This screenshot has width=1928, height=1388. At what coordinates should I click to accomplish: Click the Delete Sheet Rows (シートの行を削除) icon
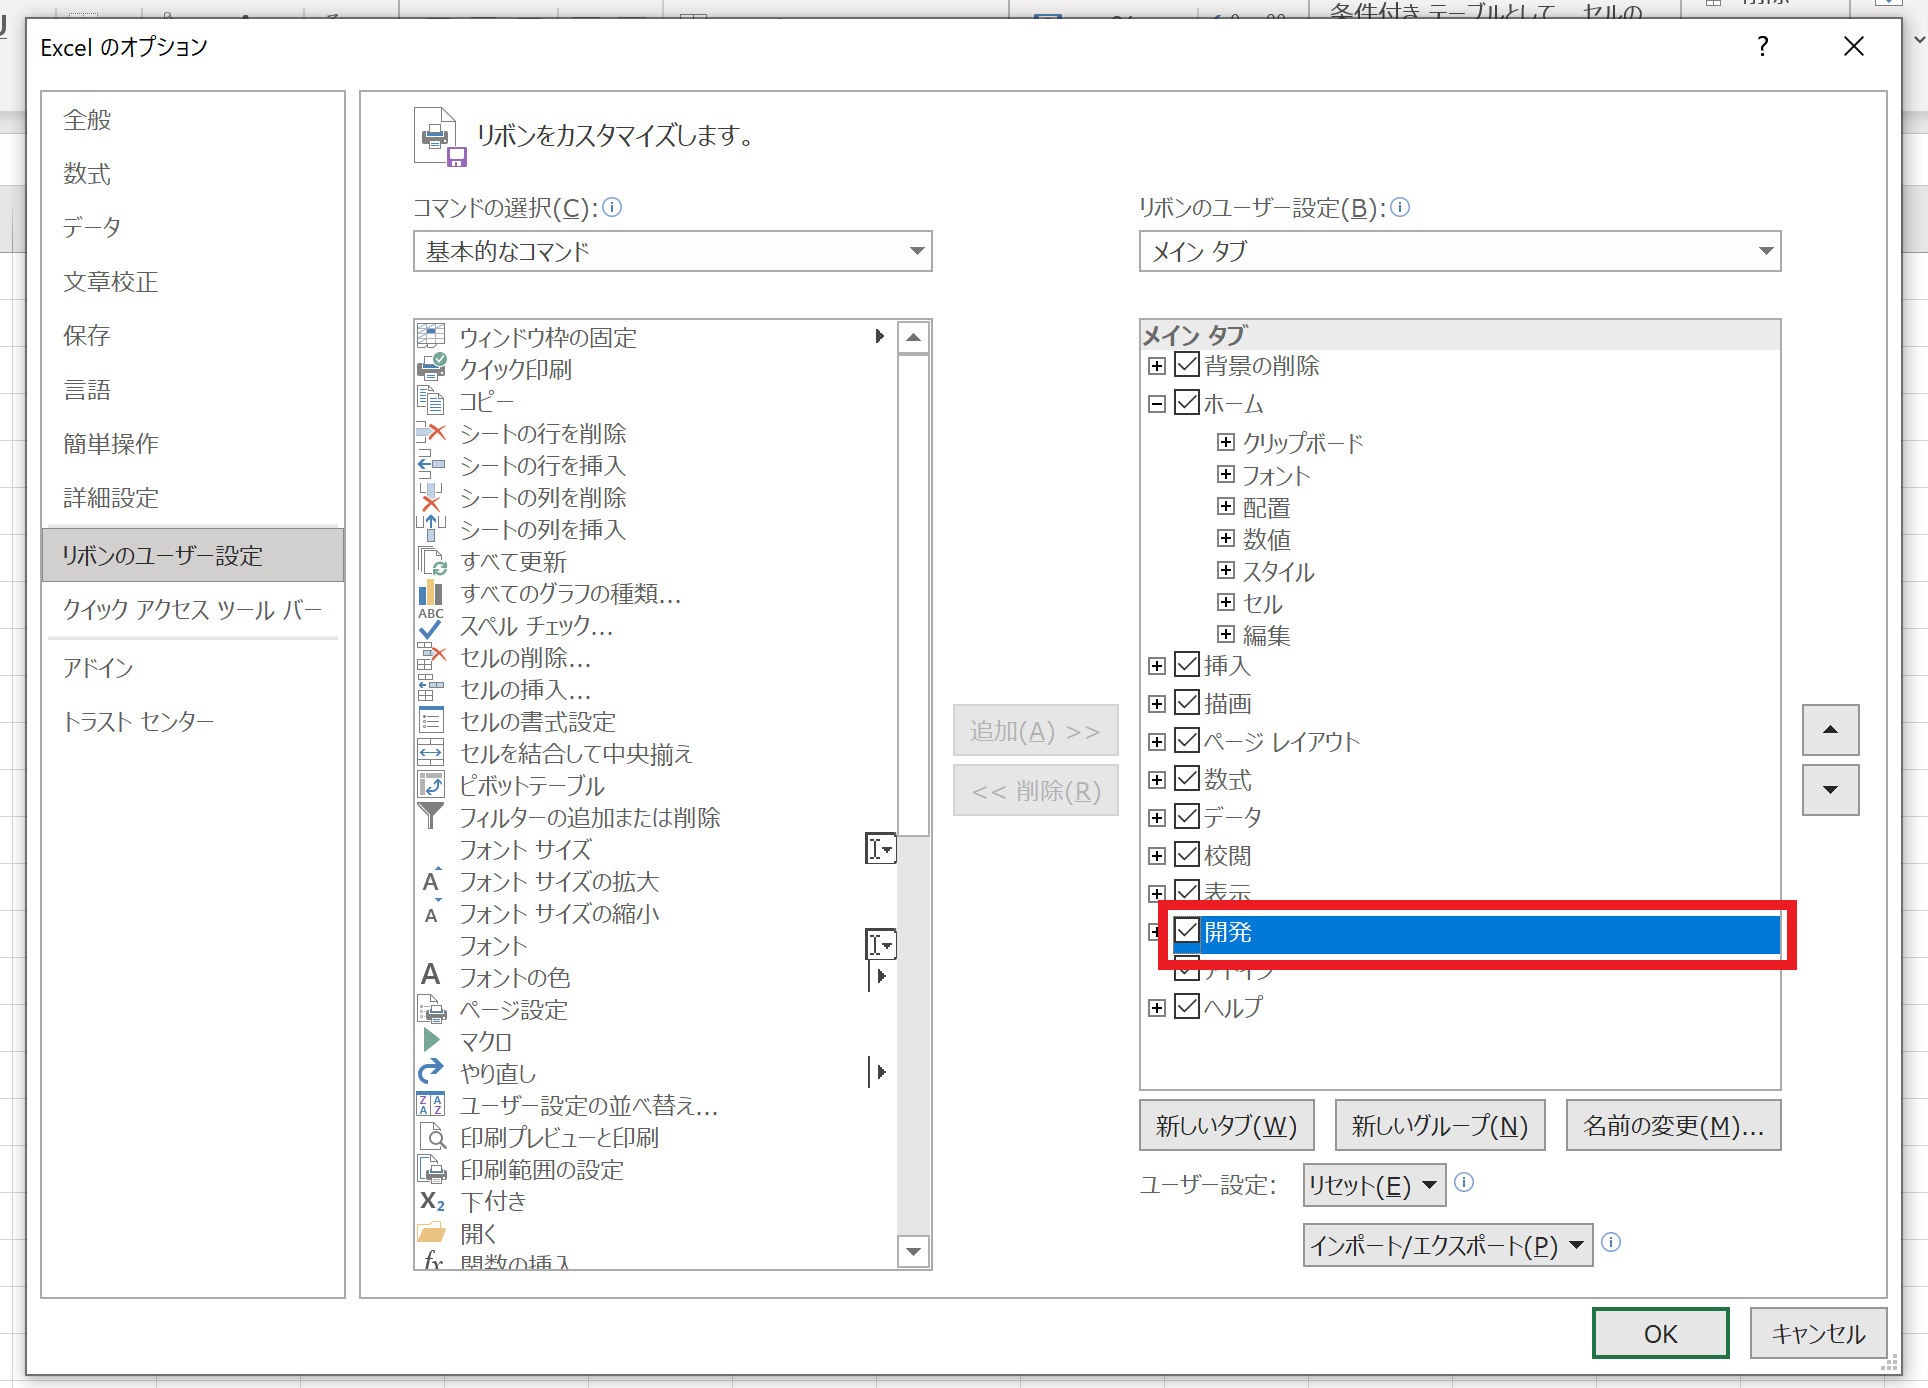pyautogui.click(x=431, y=433)
